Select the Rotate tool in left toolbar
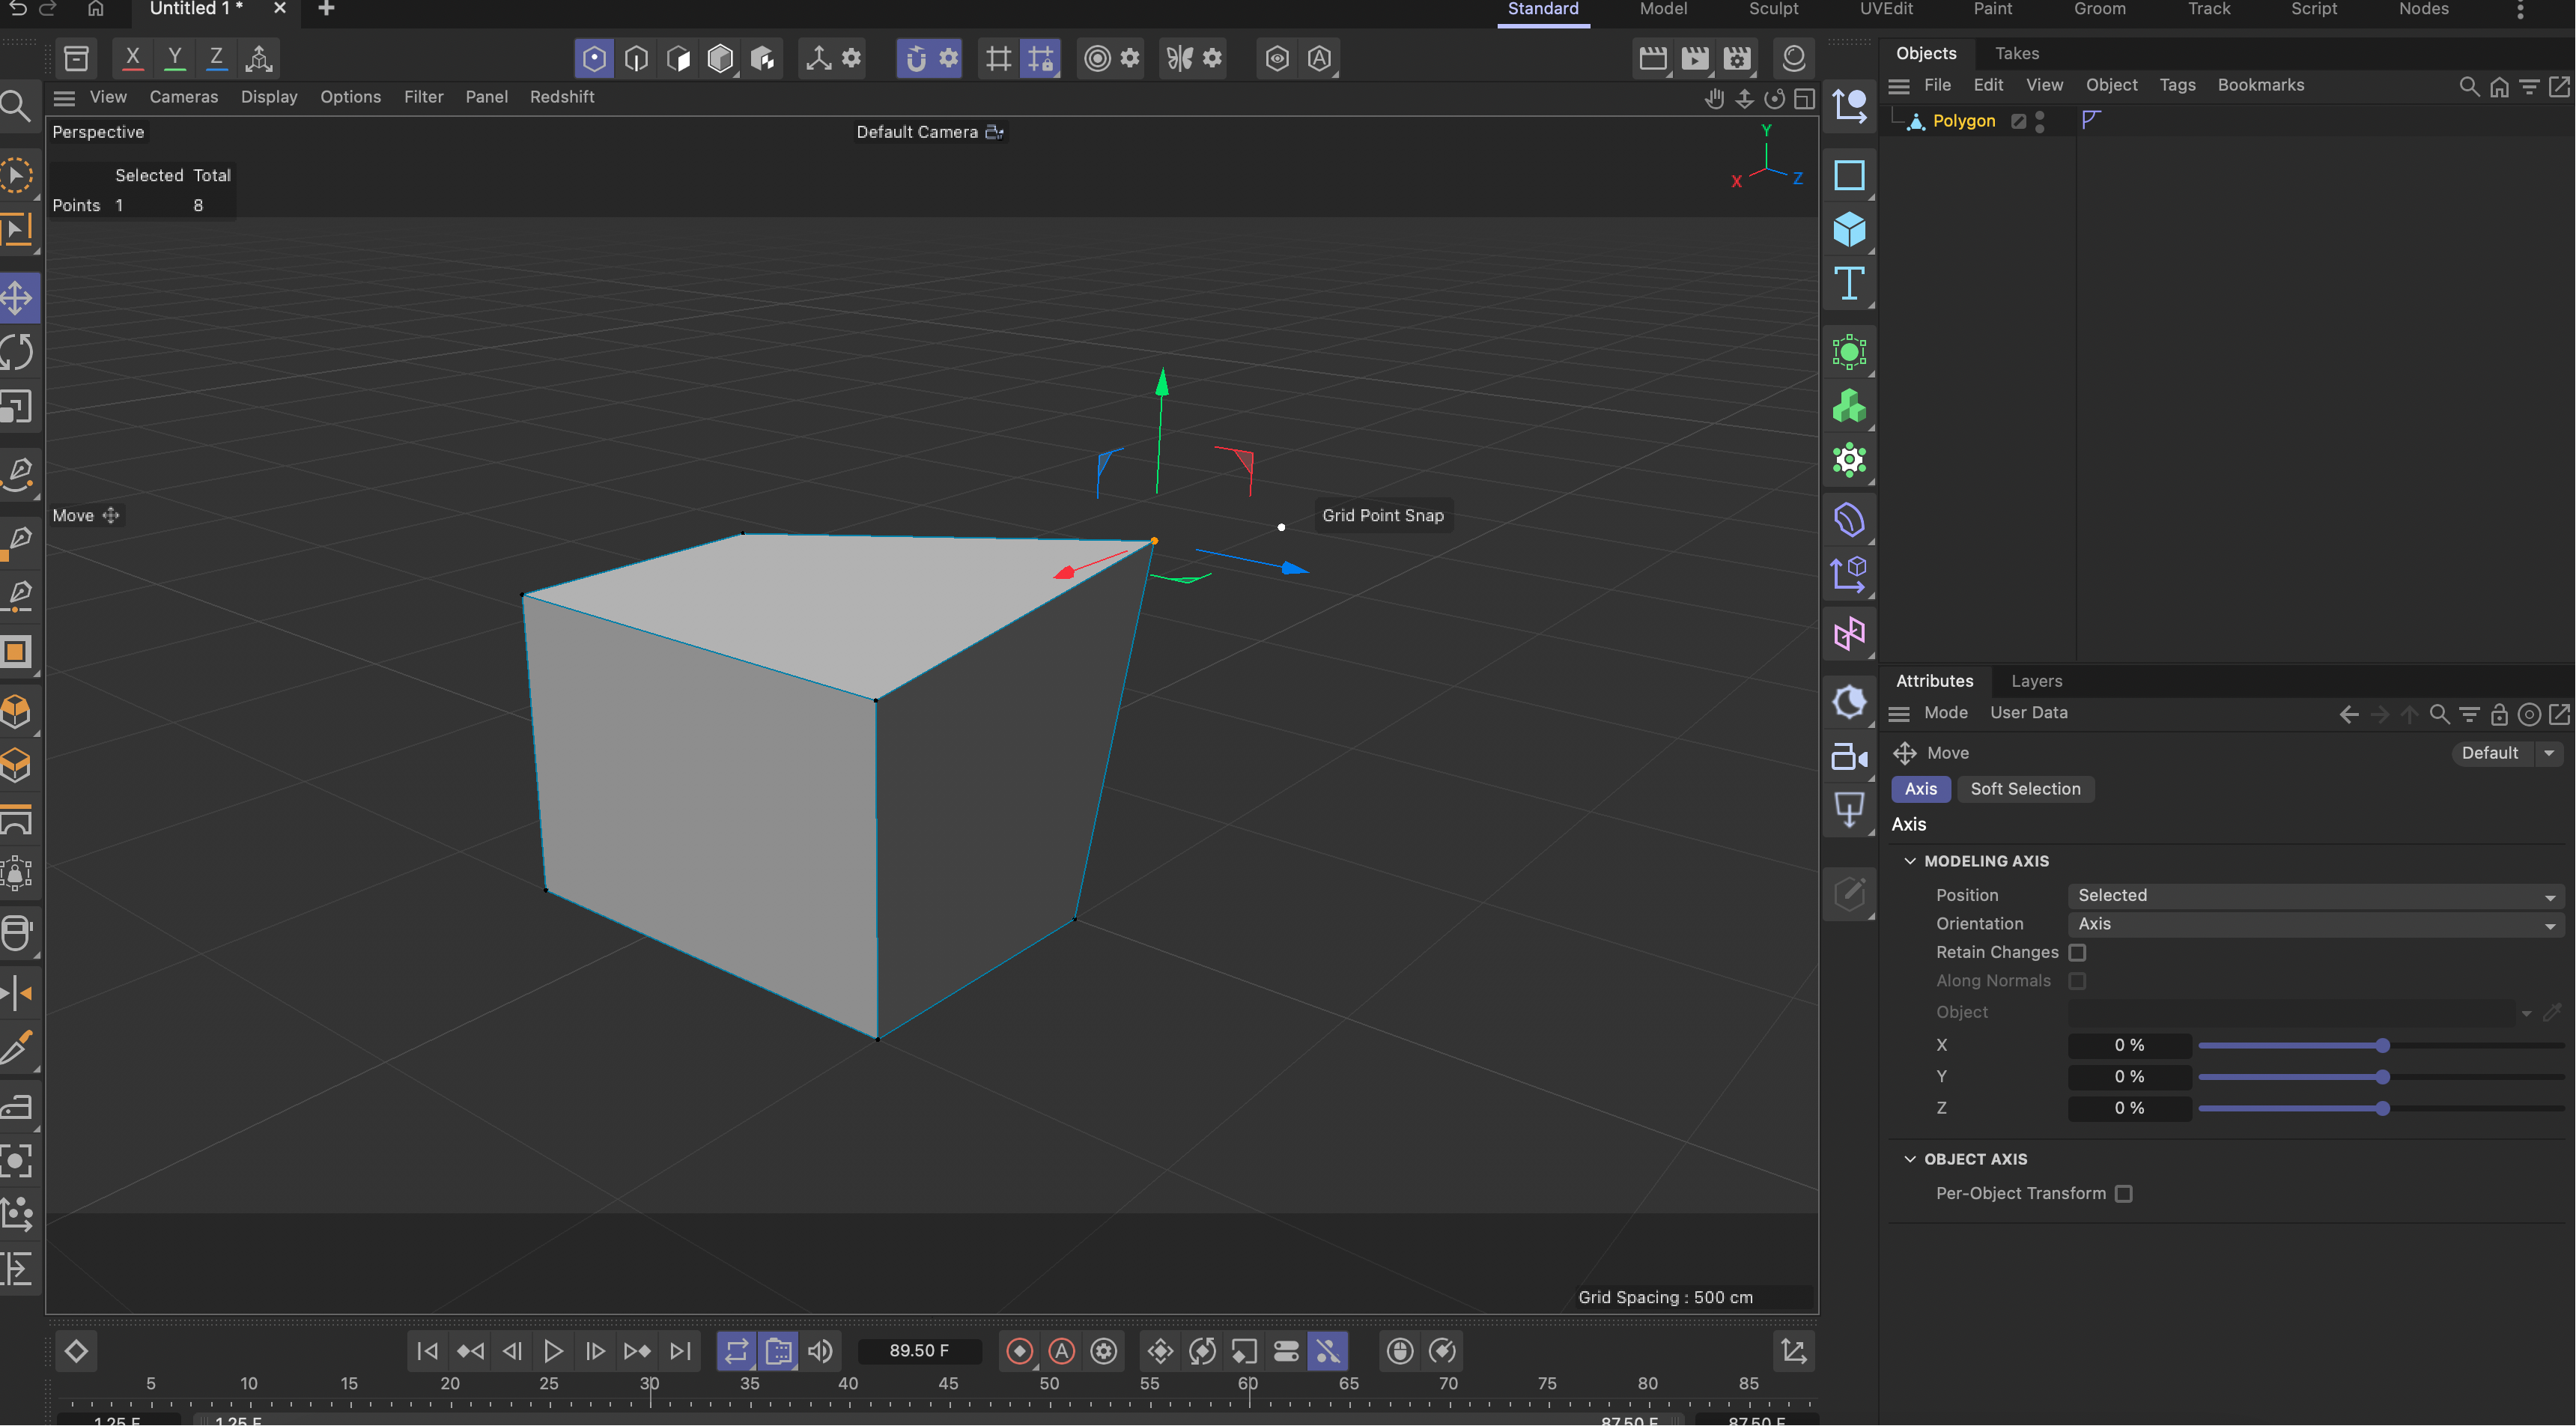The height and width of the screenshot is (1426, 2576). click(16, 351)
